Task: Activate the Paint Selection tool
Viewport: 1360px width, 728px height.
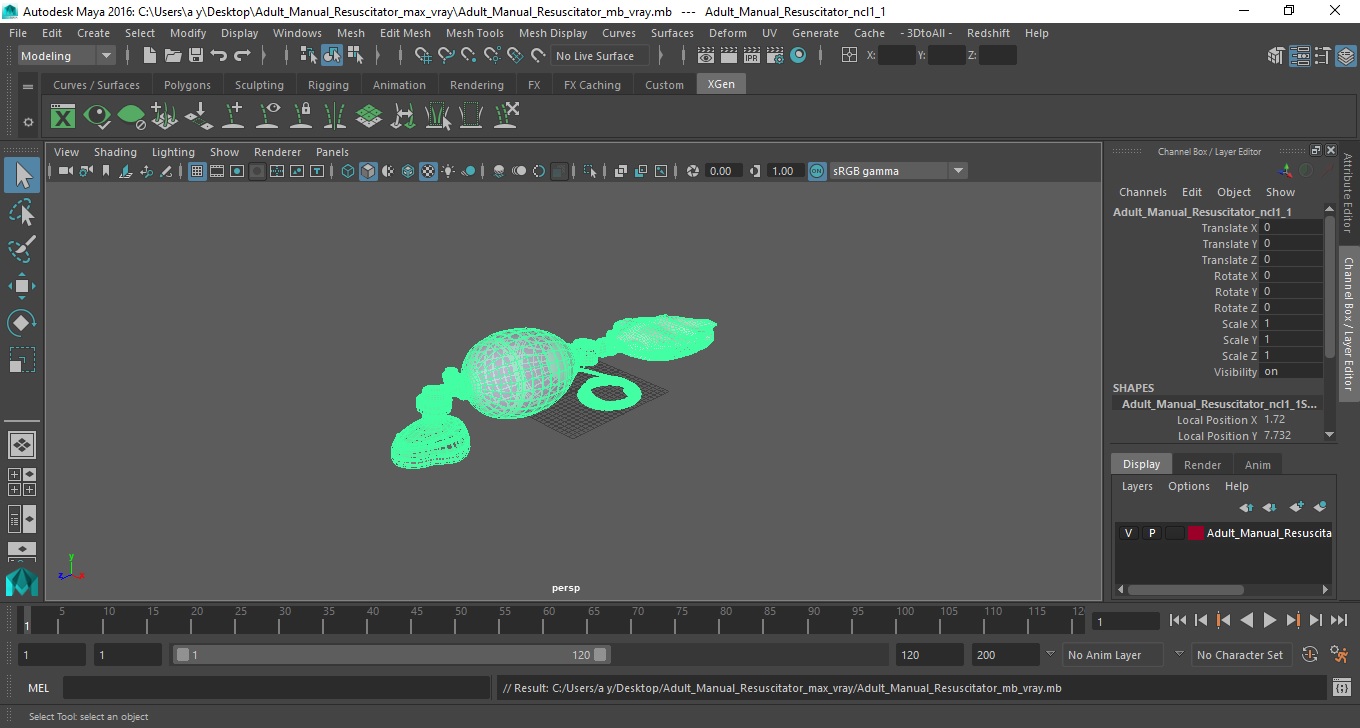Action: click(22, 250)
